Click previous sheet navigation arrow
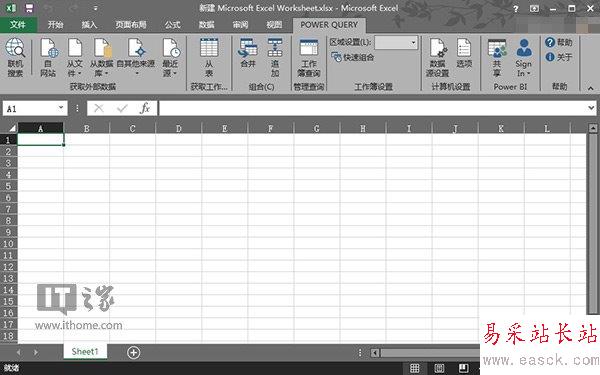The width and height of the screenshot is (600, 375). coord(18,352)
